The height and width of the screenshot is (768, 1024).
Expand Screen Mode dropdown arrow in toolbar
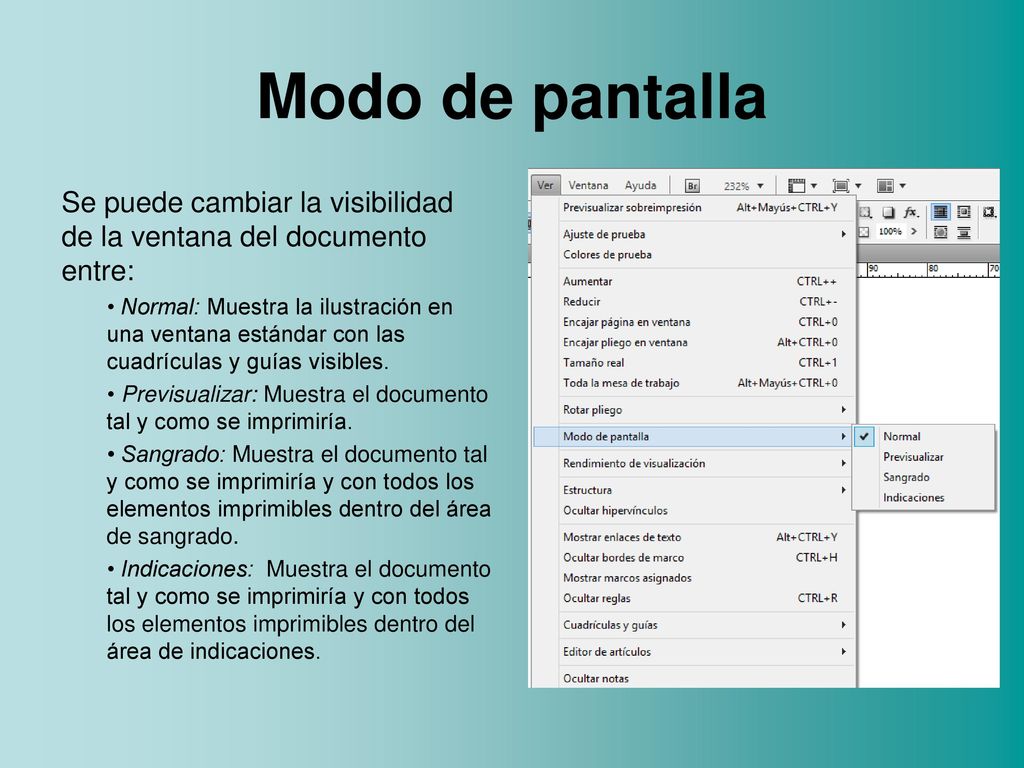coord(858,186)
